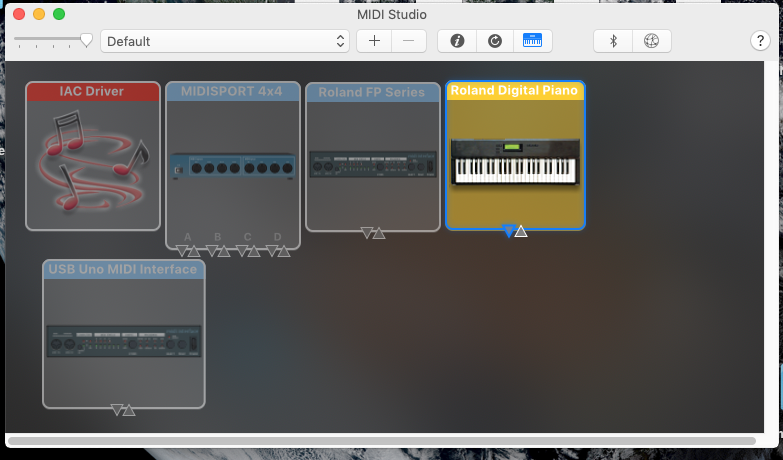Image resolution: width=783 pixels, height=460 pixels.
Task: Click the MIDISPORT 4x4 title label
Action: coord(232,91)
